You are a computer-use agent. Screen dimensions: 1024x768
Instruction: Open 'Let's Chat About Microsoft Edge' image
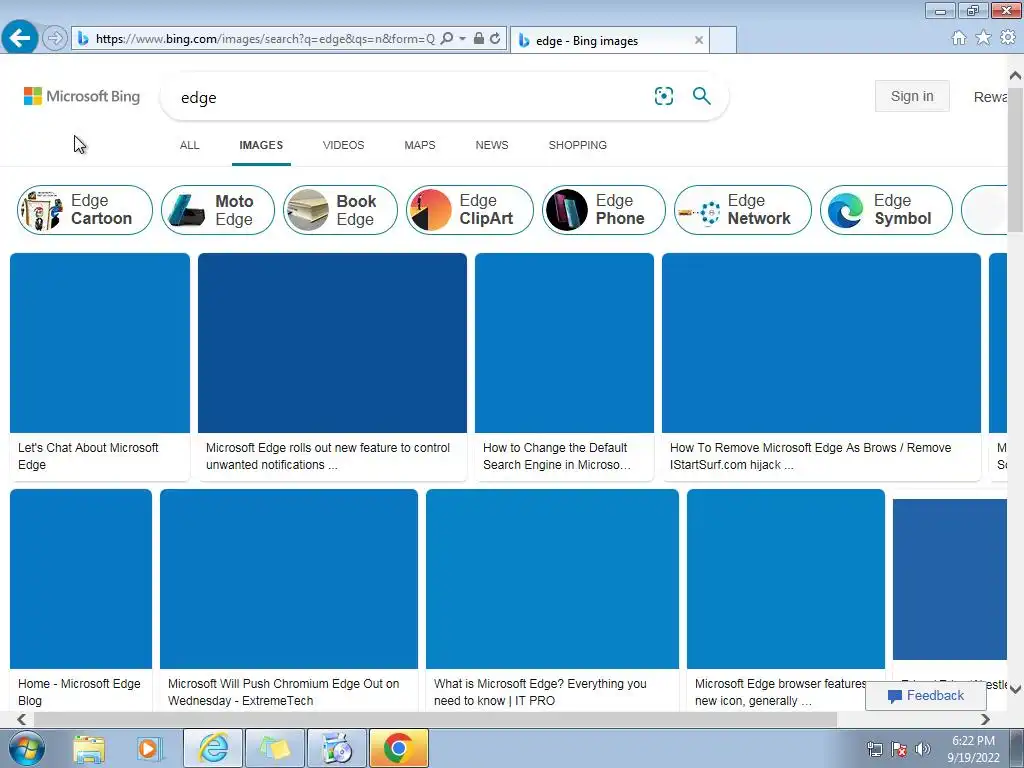coord(100,343)
